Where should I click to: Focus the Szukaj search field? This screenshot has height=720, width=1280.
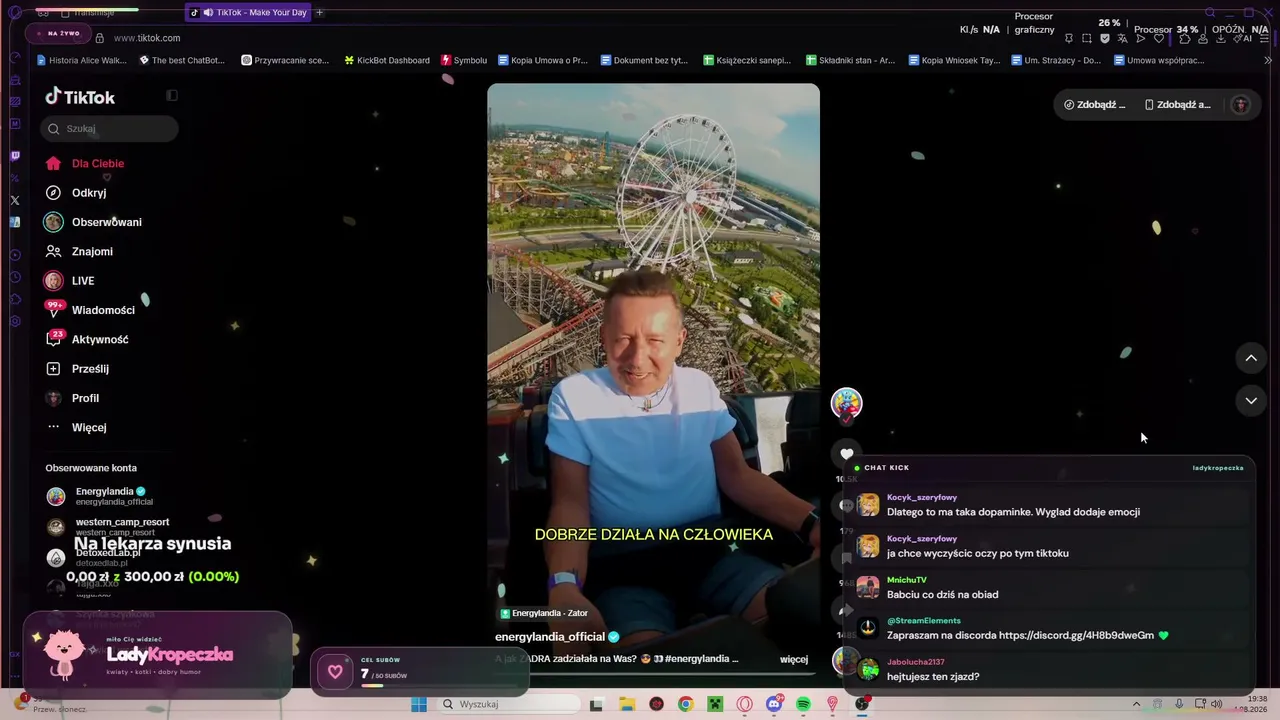point(110,128)
